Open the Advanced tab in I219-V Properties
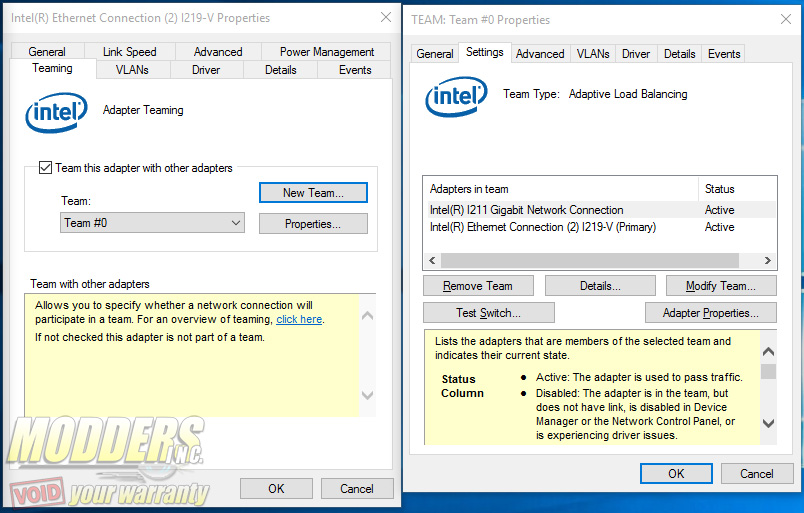 [218, 52]
